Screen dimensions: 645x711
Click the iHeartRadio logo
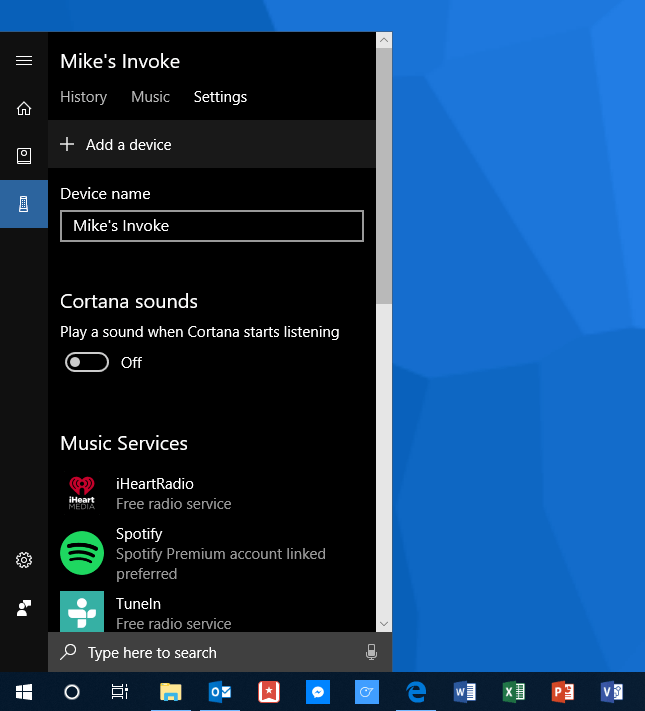coord(82,493)
